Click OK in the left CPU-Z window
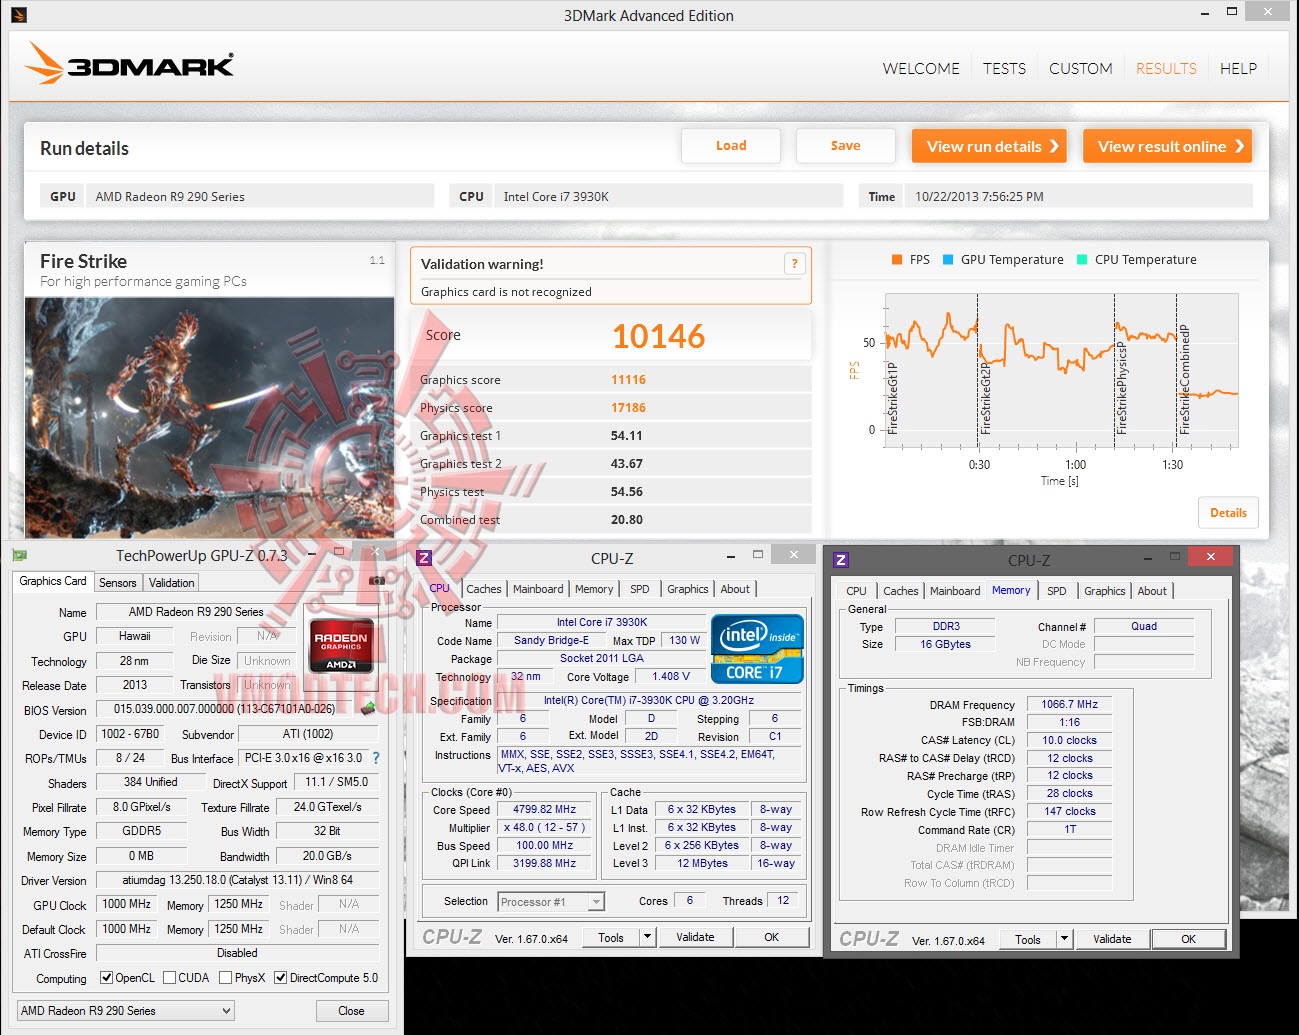The width and height of the screenshot is (1299, 1035). (771, 937)
